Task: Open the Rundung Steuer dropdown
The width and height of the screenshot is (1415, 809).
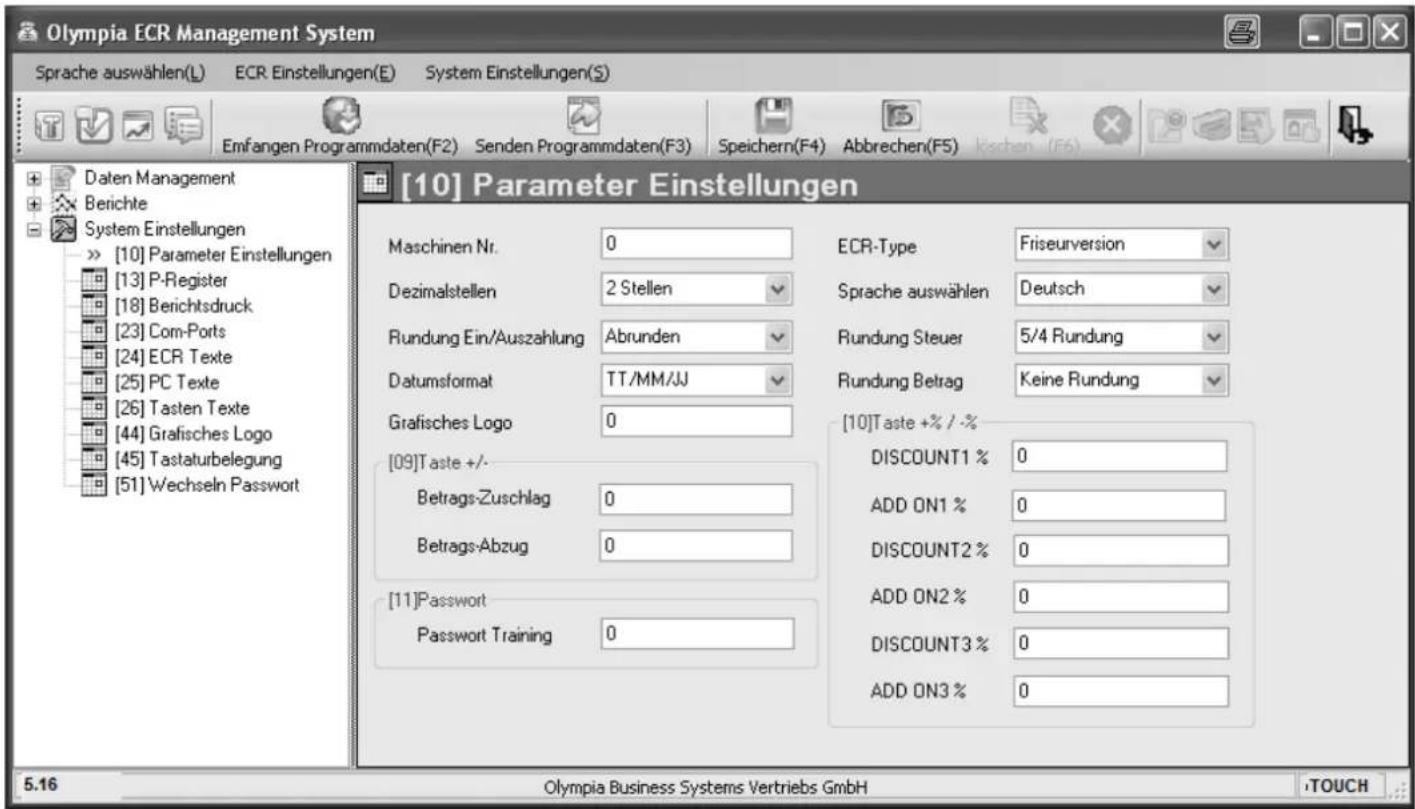Action: pos(1214,337)
